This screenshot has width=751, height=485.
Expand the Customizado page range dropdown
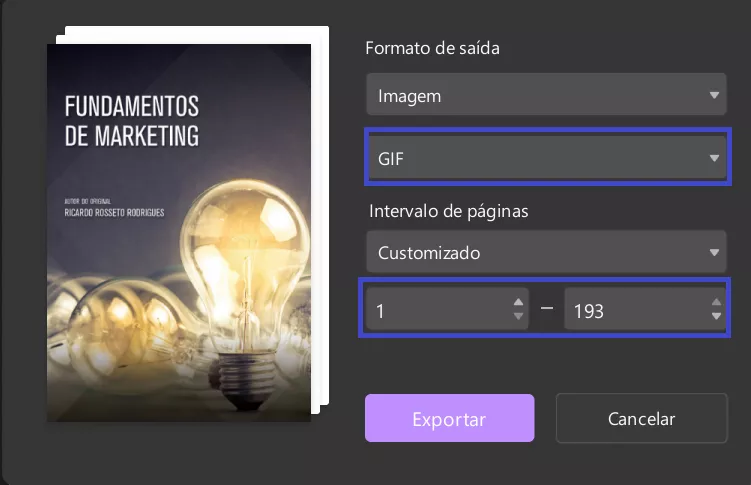(546, 252)
